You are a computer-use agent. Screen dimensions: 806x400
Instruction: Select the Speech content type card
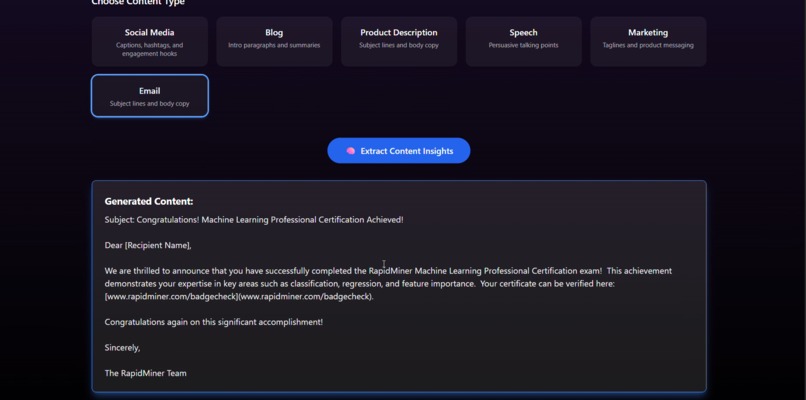click(x=523, y=42)
